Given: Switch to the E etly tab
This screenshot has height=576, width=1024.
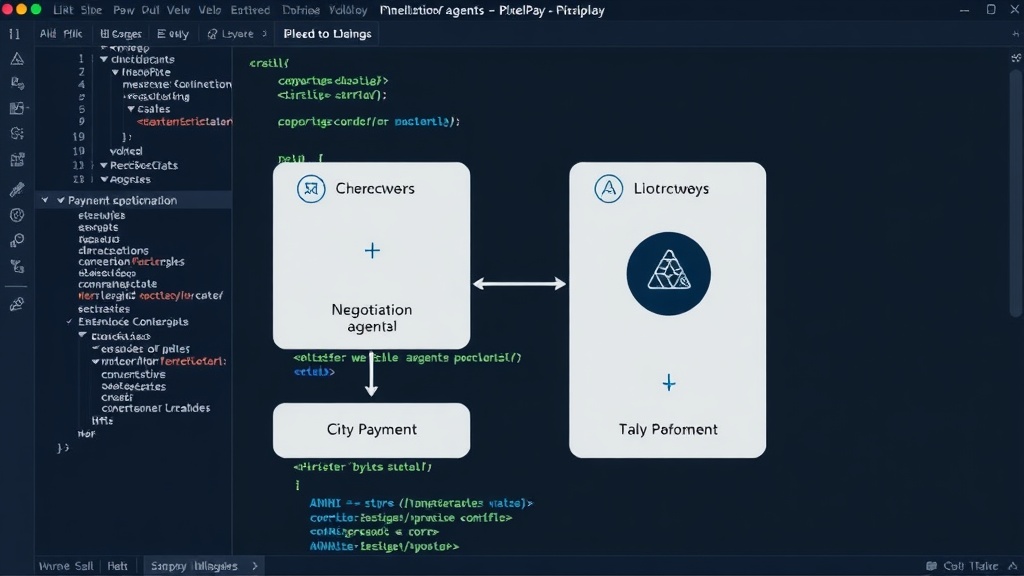Looking at the screenshot, I should coord(173,34).
